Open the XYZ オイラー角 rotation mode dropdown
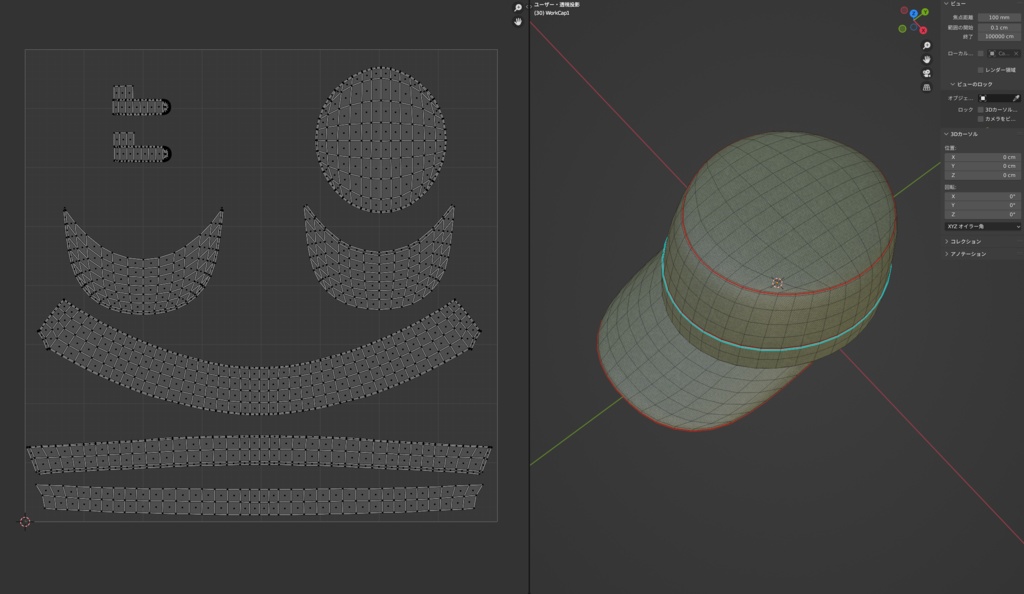This screenshot has height=594, width=1024. pos(982,227)
